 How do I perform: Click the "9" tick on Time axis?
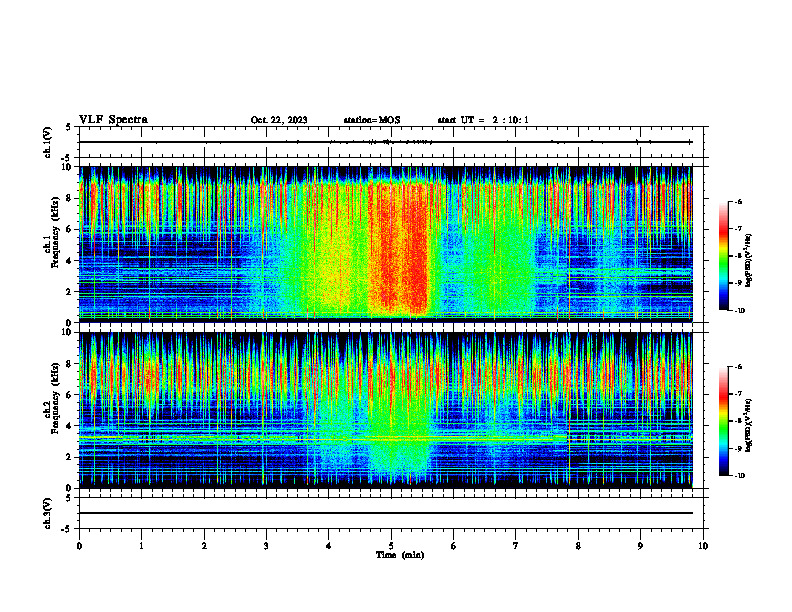[x=640, y=546]
